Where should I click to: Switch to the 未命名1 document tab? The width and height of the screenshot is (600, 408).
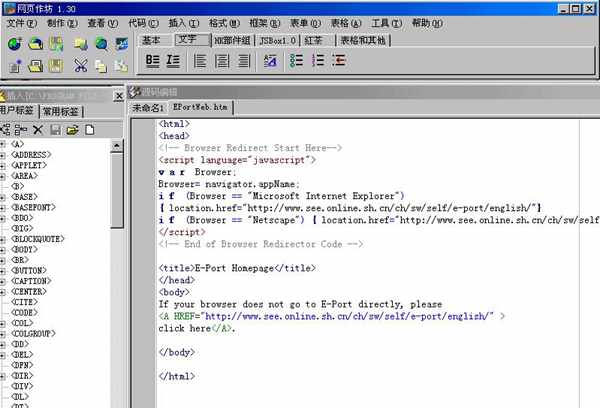pos(148,108)
